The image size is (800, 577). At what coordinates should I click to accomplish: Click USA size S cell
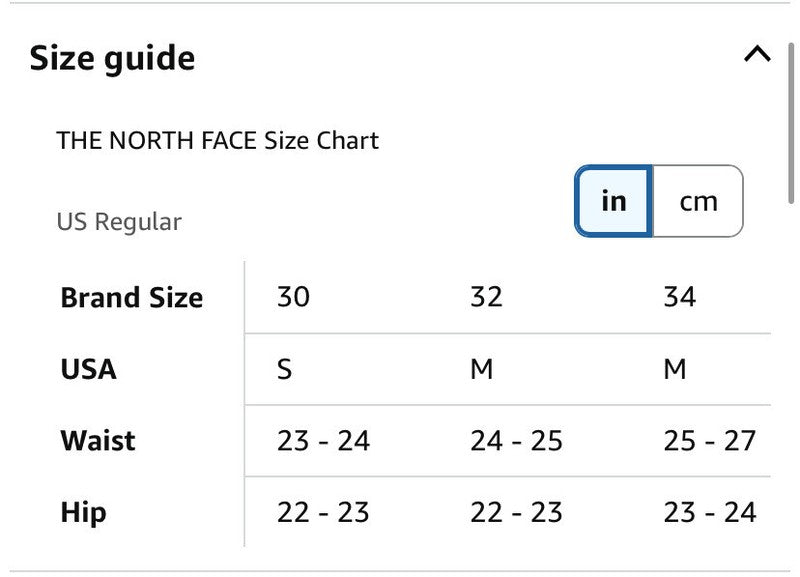(285, 369)
